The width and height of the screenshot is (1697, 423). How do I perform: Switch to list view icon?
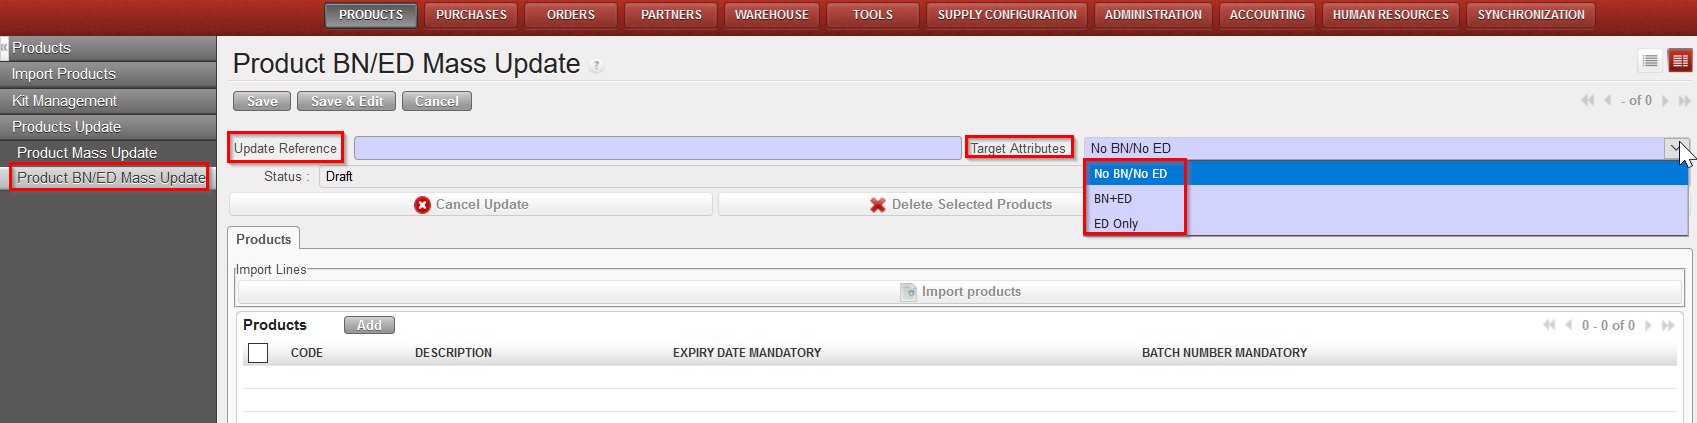(x=1650, y=61)
